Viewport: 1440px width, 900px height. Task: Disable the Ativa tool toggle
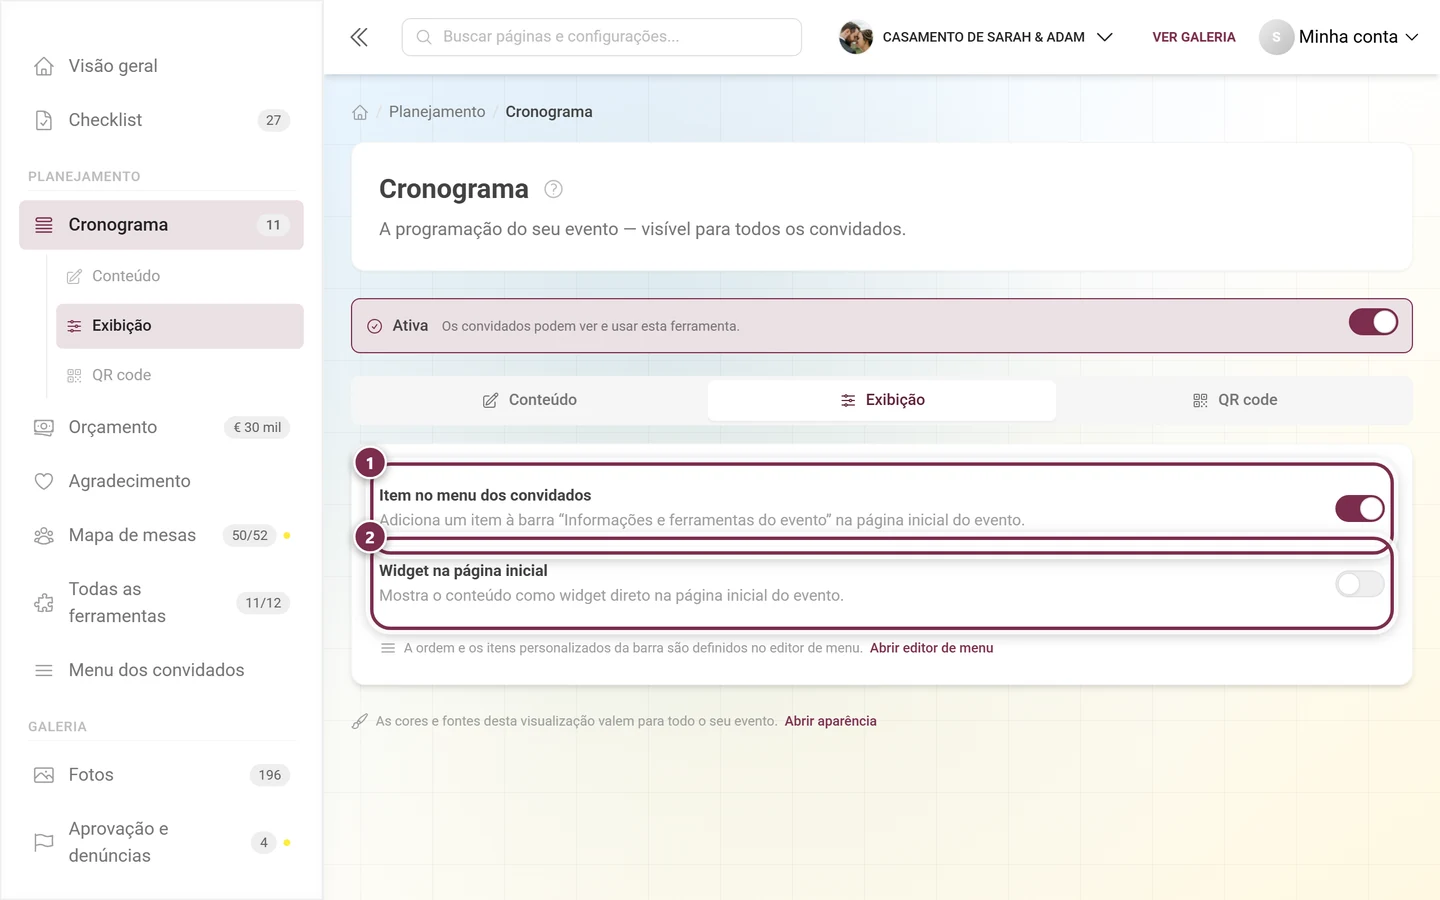point(1373,322)
